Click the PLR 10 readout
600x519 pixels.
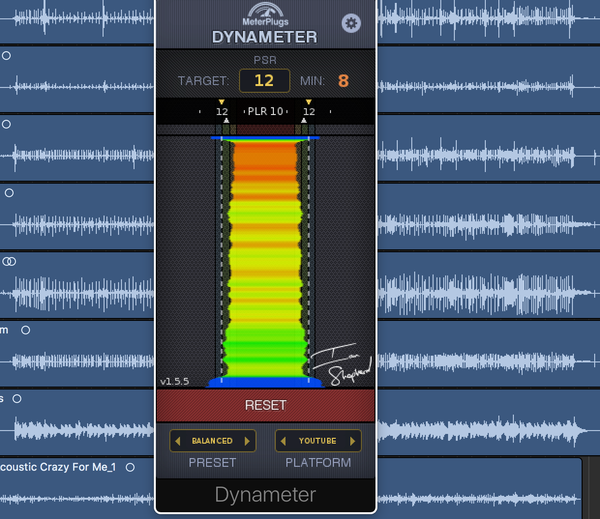[265, 112]
